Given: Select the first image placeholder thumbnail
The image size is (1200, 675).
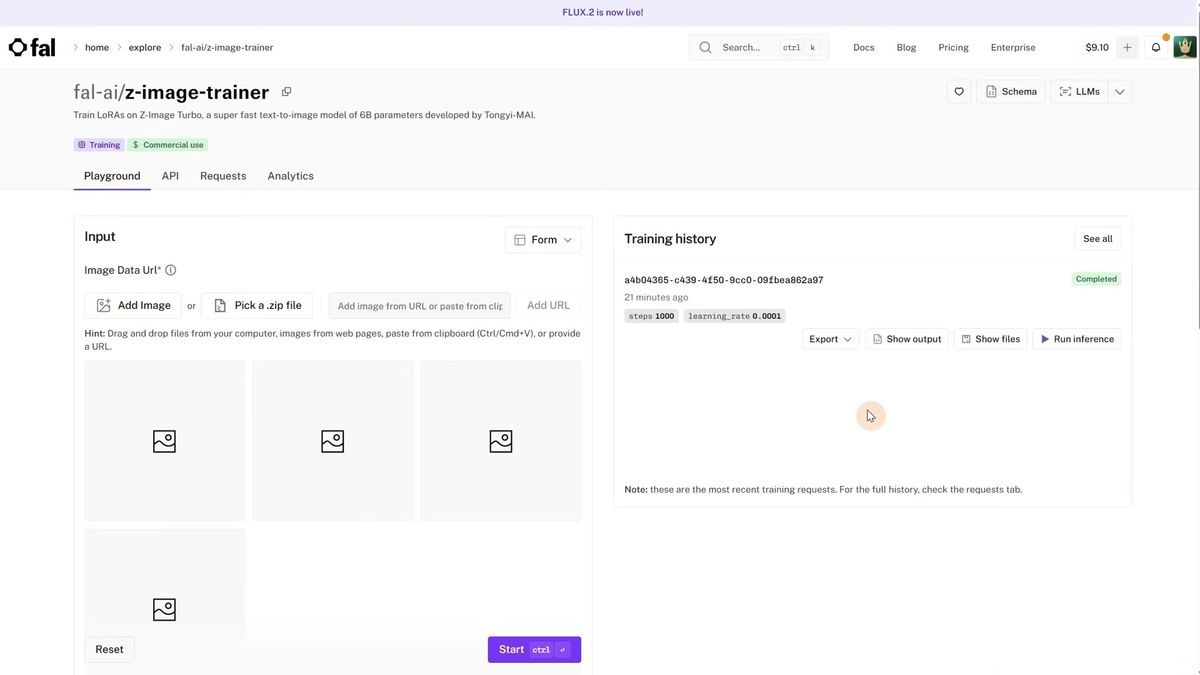Looking at the screenshot, I should click(x=164, y=441).
